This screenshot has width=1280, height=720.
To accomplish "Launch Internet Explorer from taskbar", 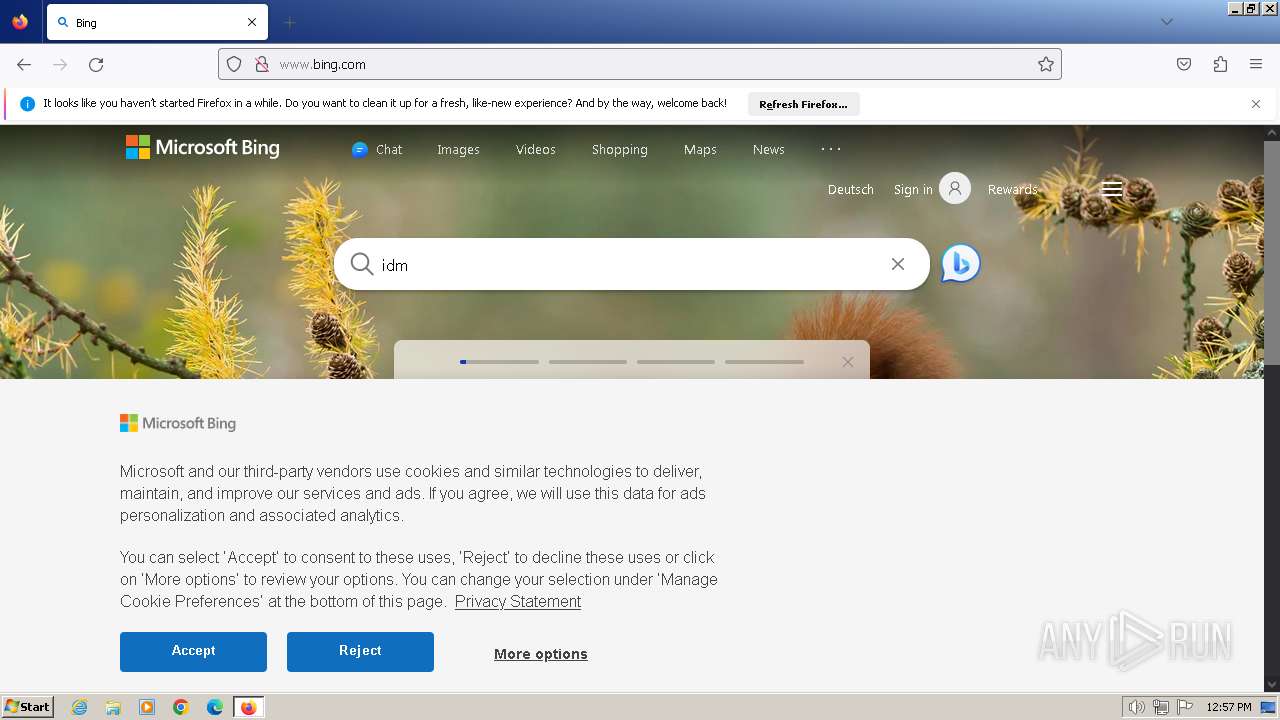I will tap(79, 707).
